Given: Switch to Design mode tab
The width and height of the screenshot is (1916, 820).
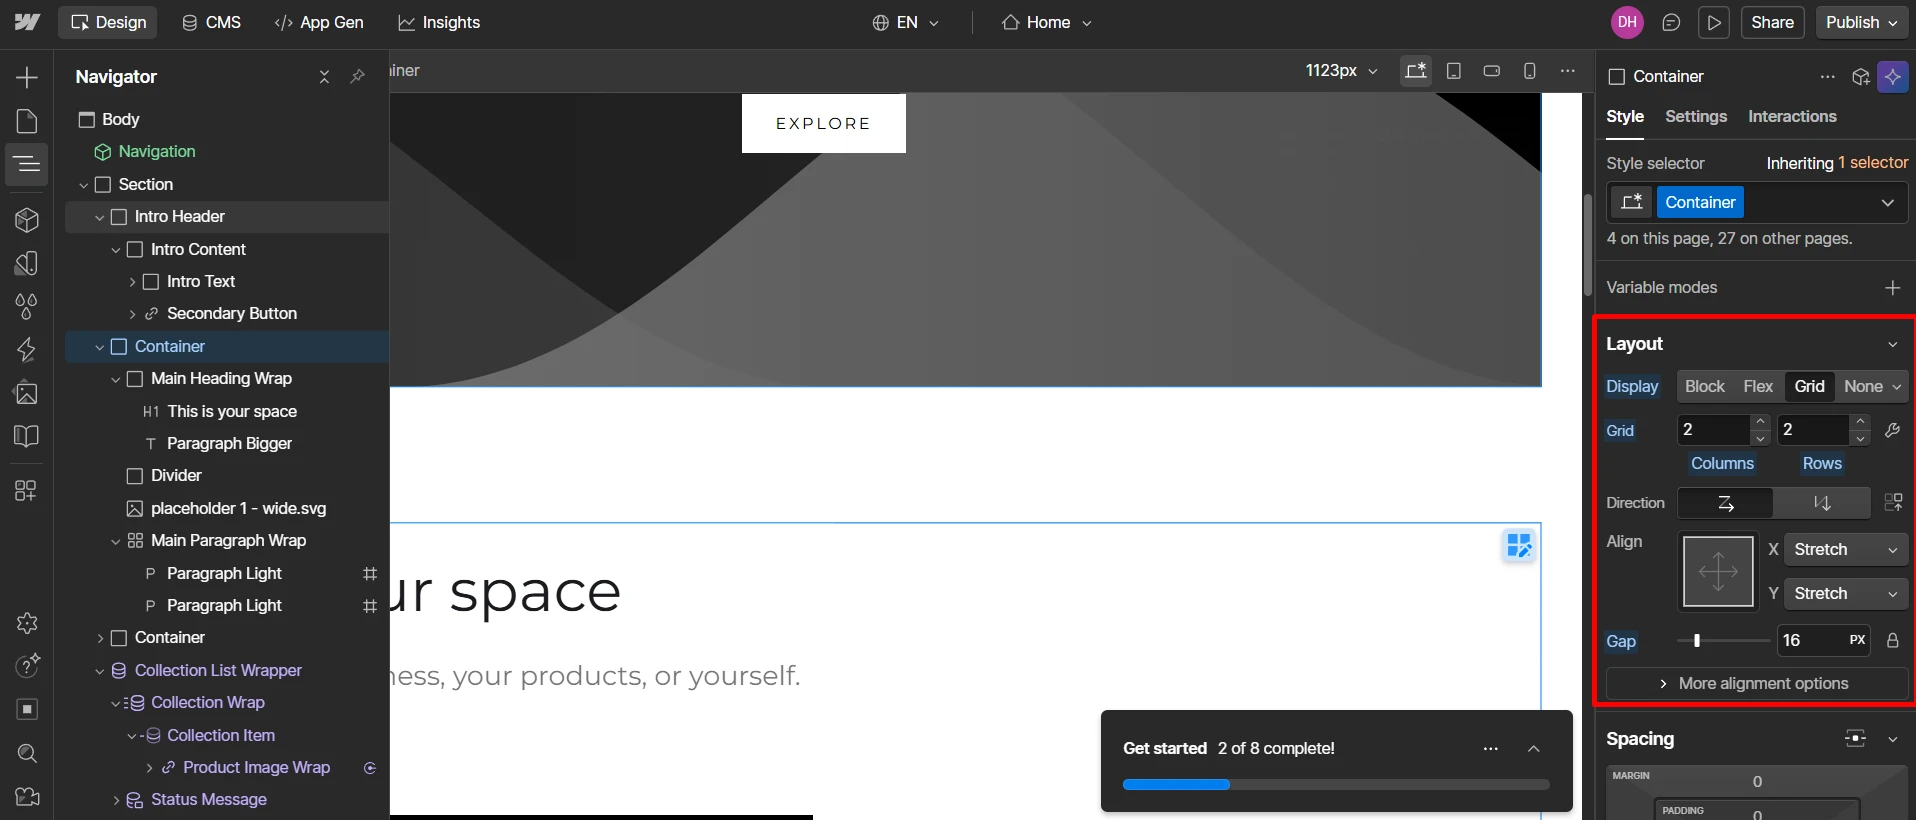Looking at the screenshot, I should tap(108, 22).
